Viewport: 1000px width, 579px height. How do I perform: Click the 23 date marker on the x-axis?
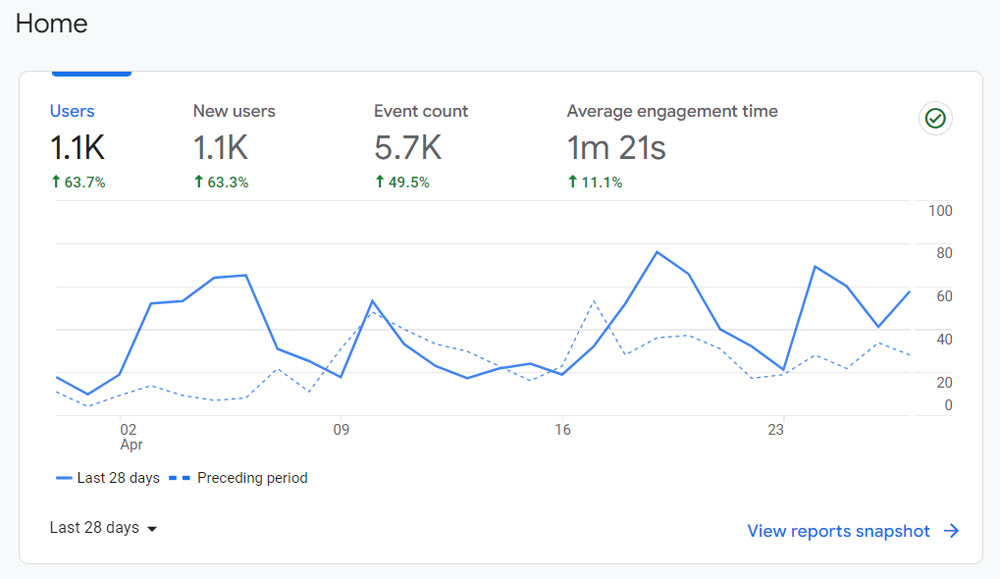click(x=776, y=430)
